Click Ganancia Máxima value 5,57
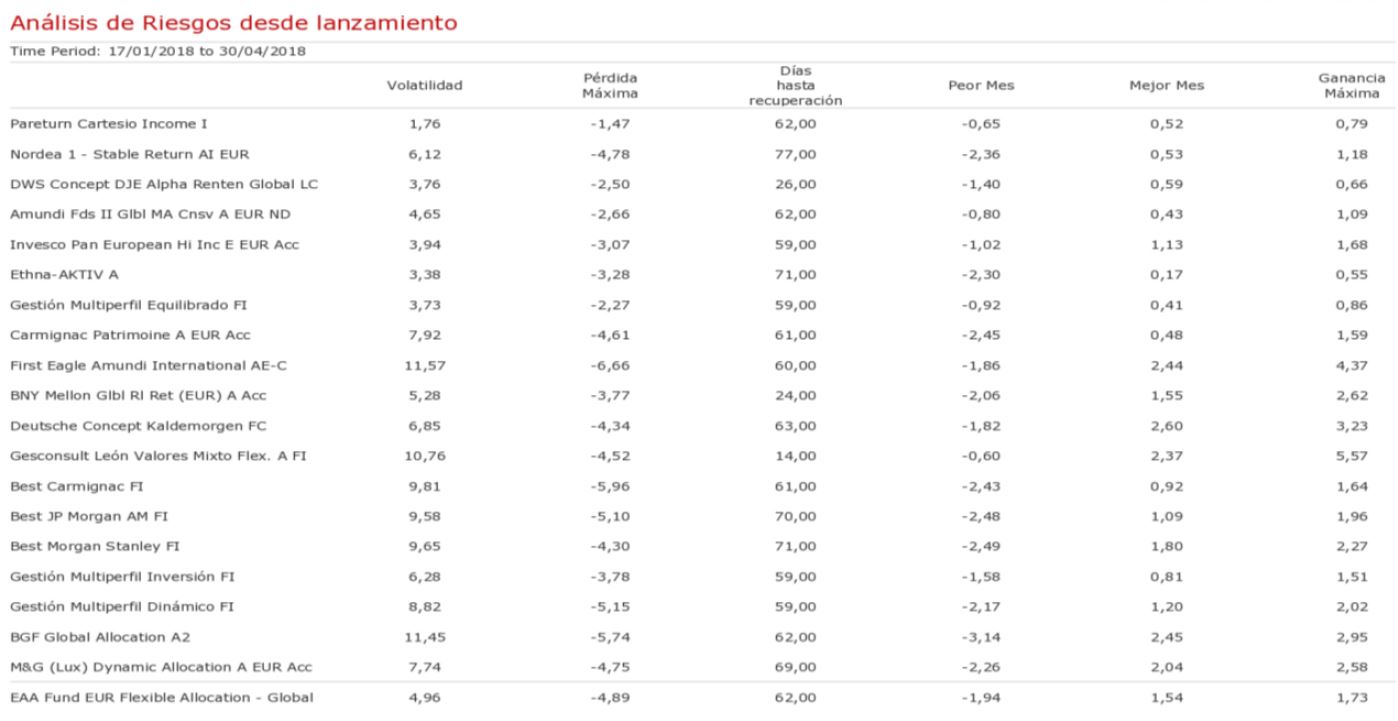Screen dimensions: 1398x721 [1351, 456]
